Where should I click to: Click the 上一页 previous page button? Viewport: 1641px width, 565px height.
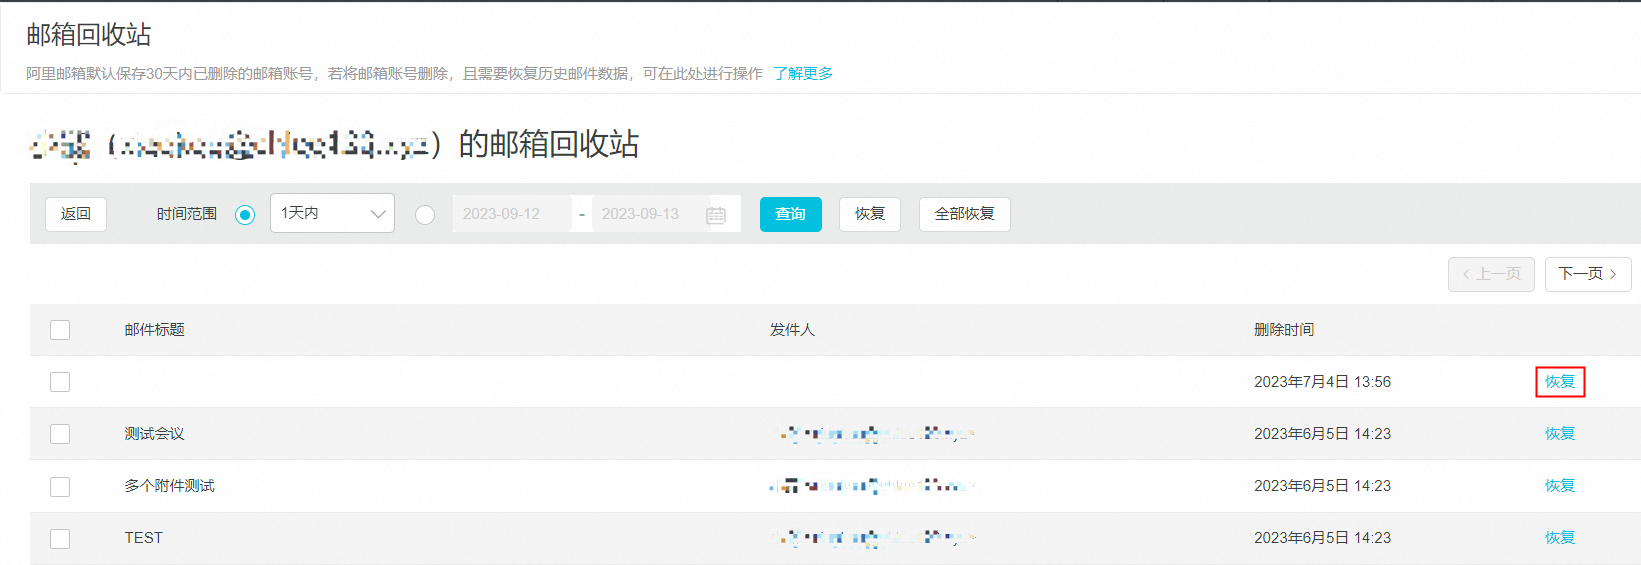point(1491,274)
